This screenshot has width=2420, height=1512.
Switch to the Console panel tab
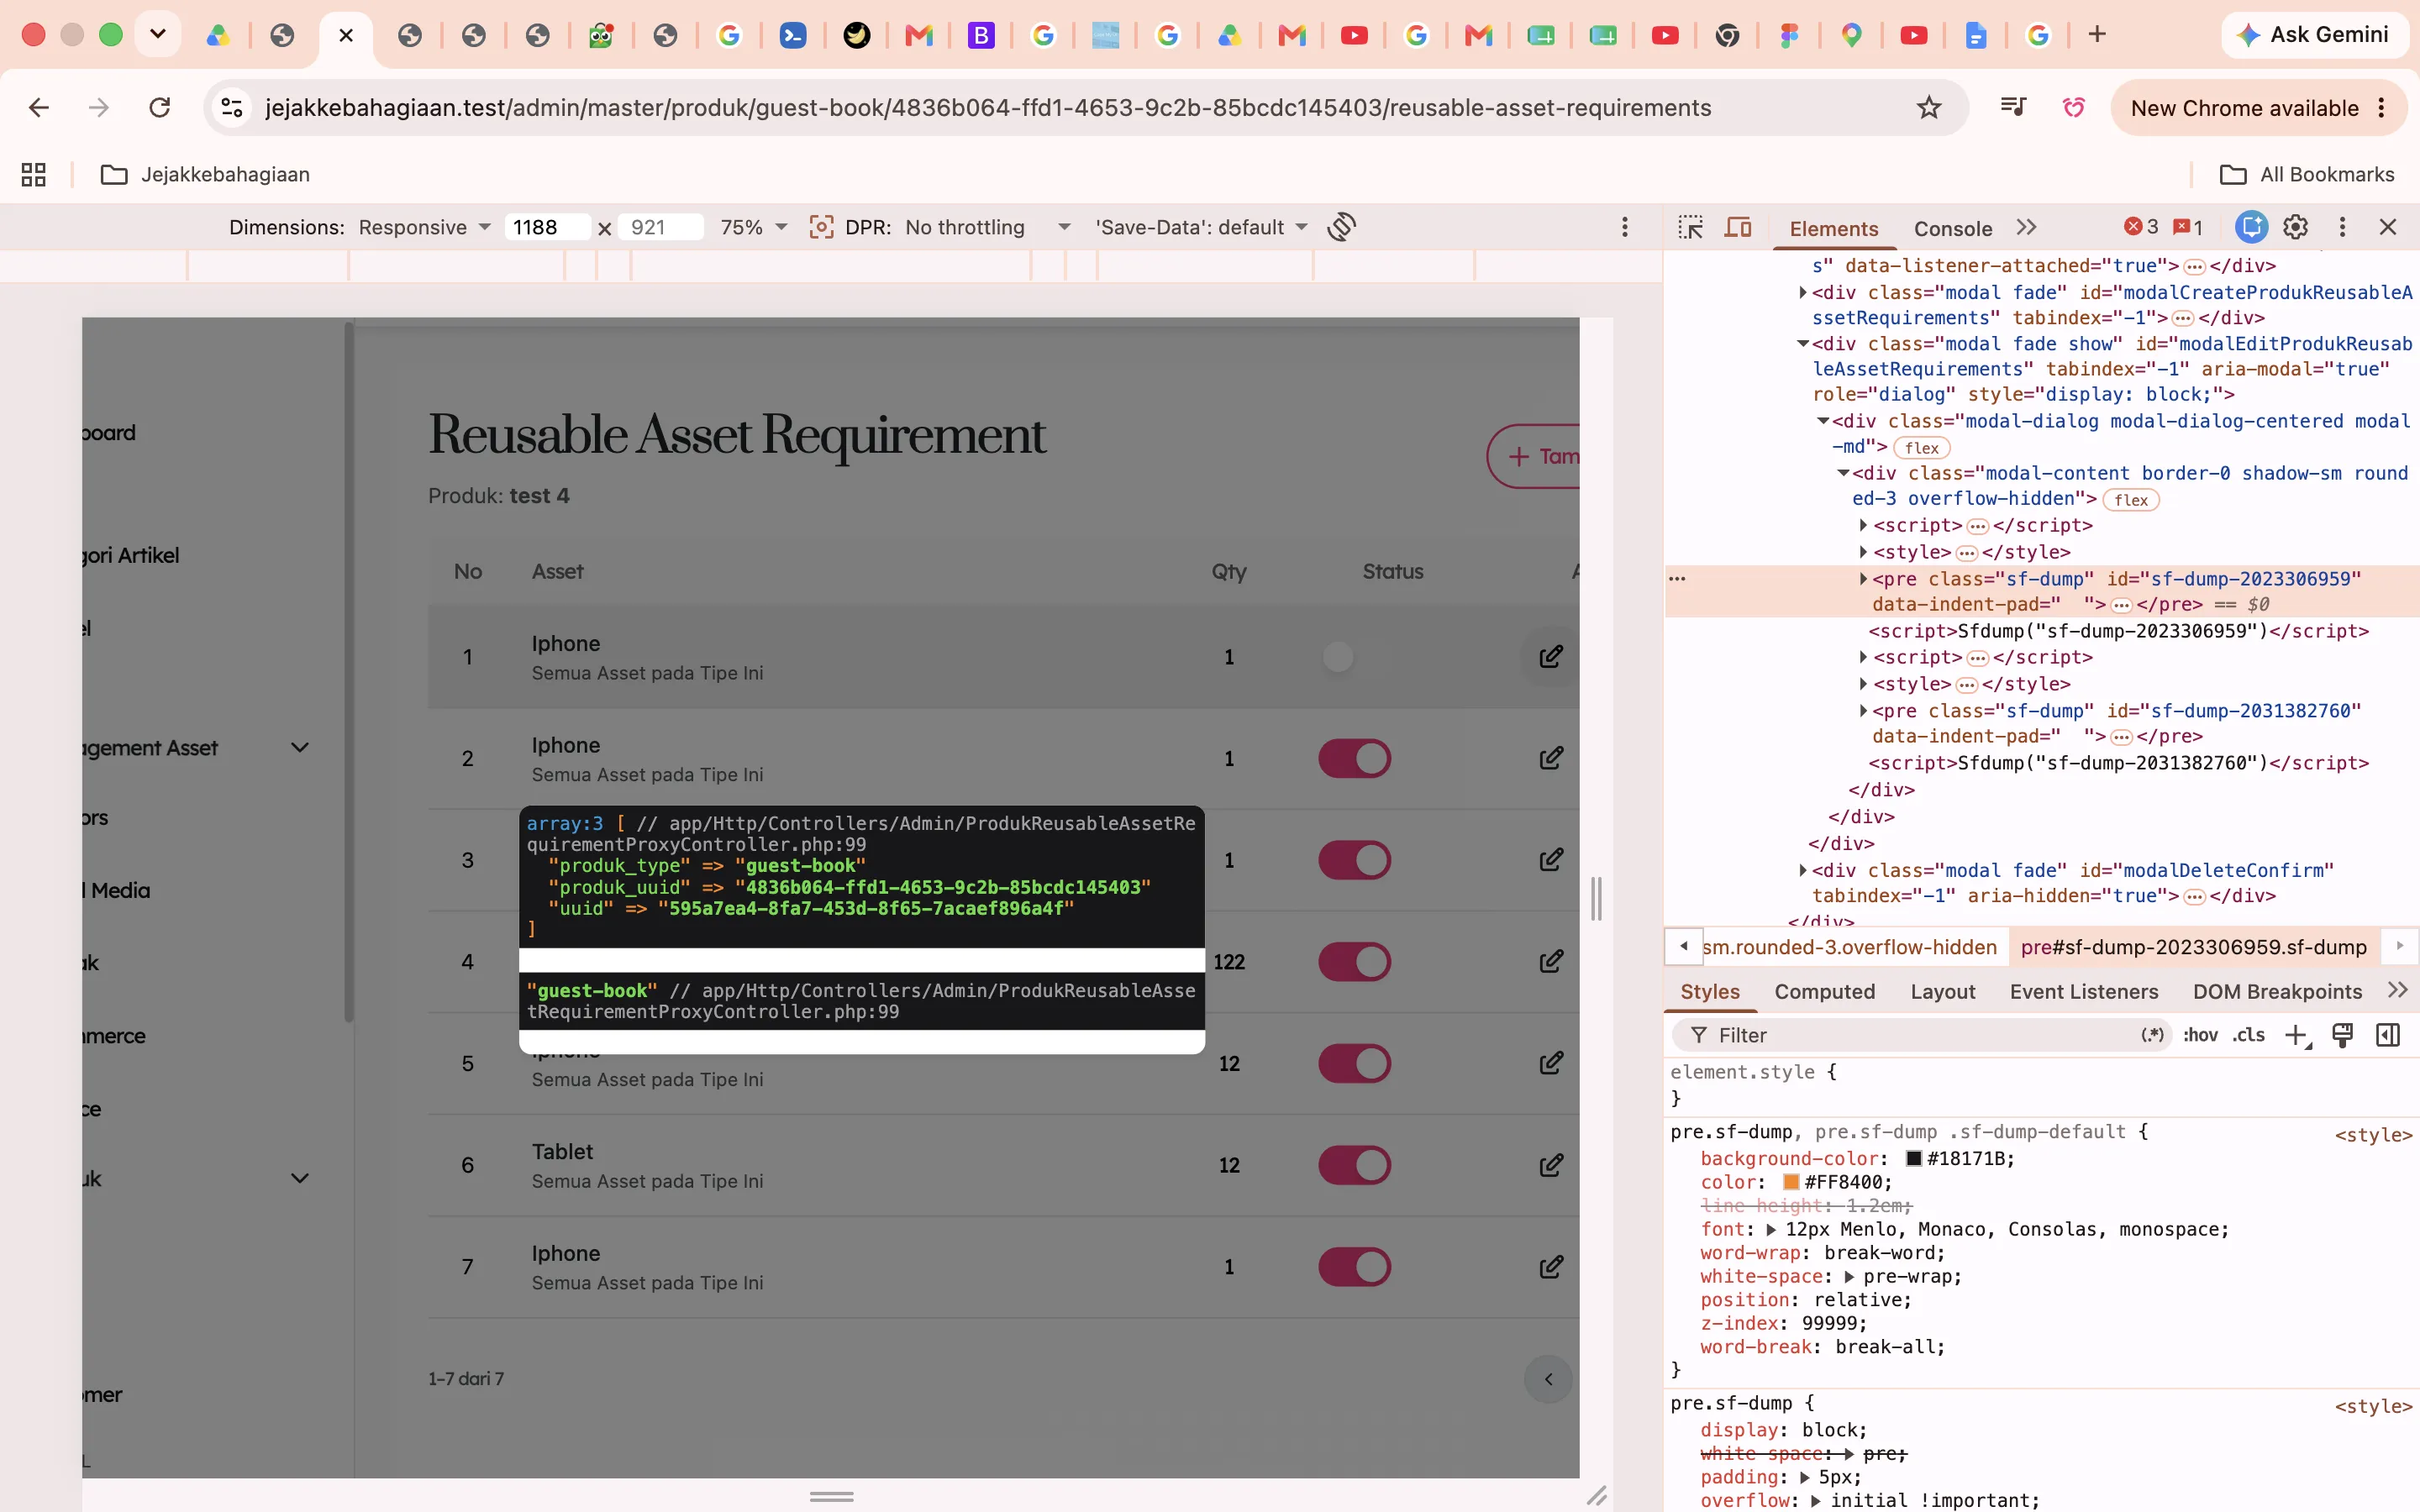point(1953,229)
